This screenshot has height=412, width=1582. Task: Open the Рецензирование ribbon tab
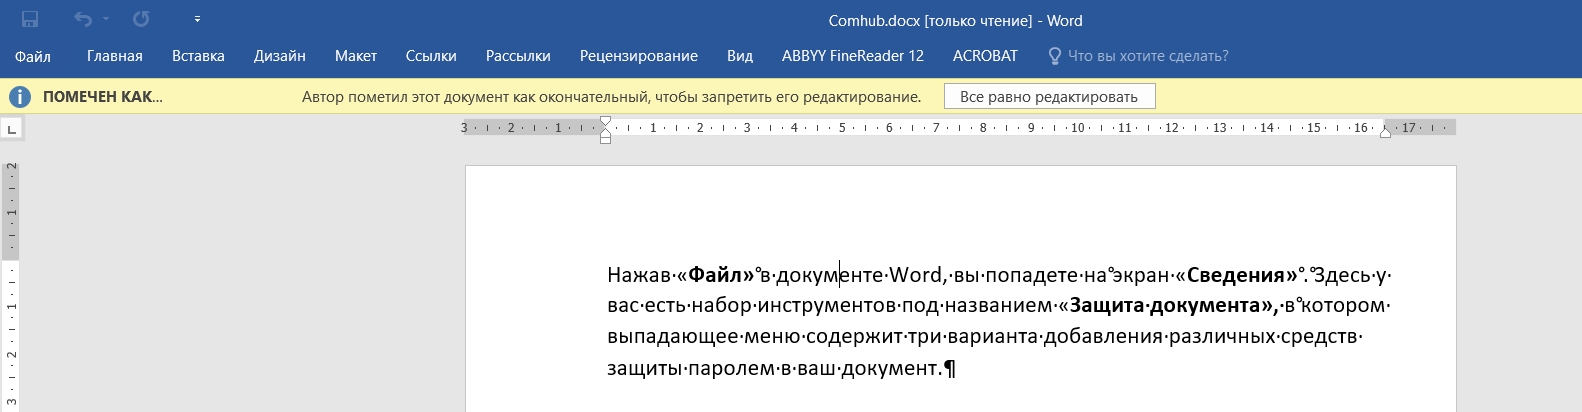pos(639,56)
